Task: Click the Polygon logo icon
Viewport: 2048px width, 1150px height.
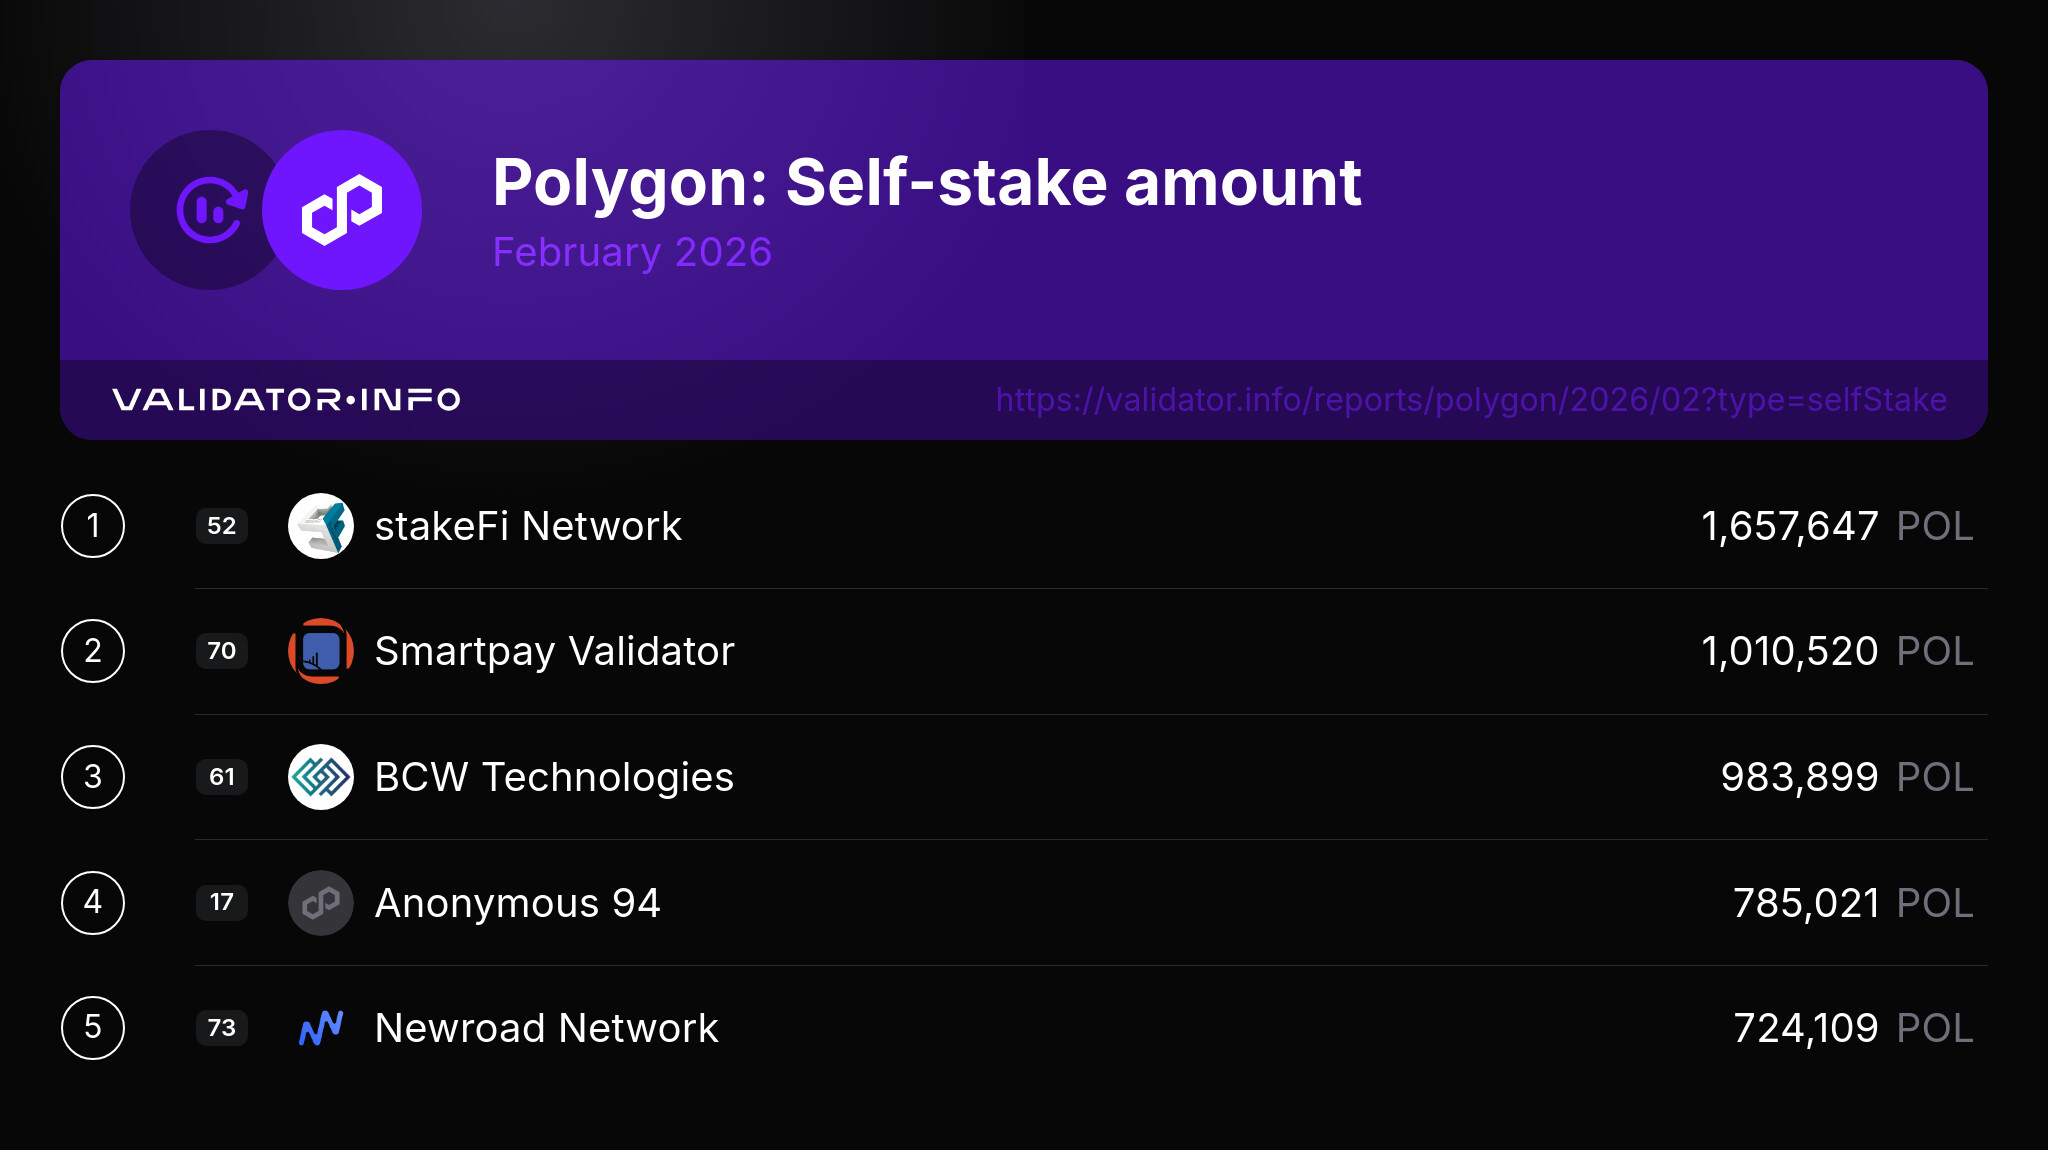Action: tap(341, 210)
